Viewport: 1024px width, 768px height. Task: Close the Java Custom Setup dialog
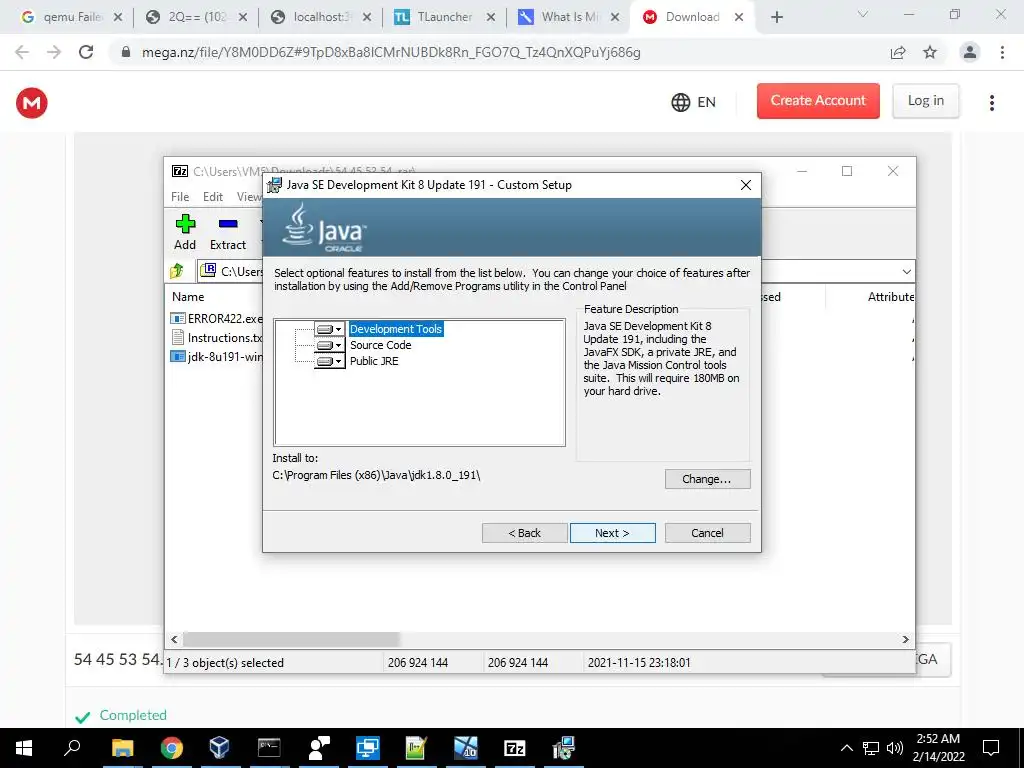746,185
